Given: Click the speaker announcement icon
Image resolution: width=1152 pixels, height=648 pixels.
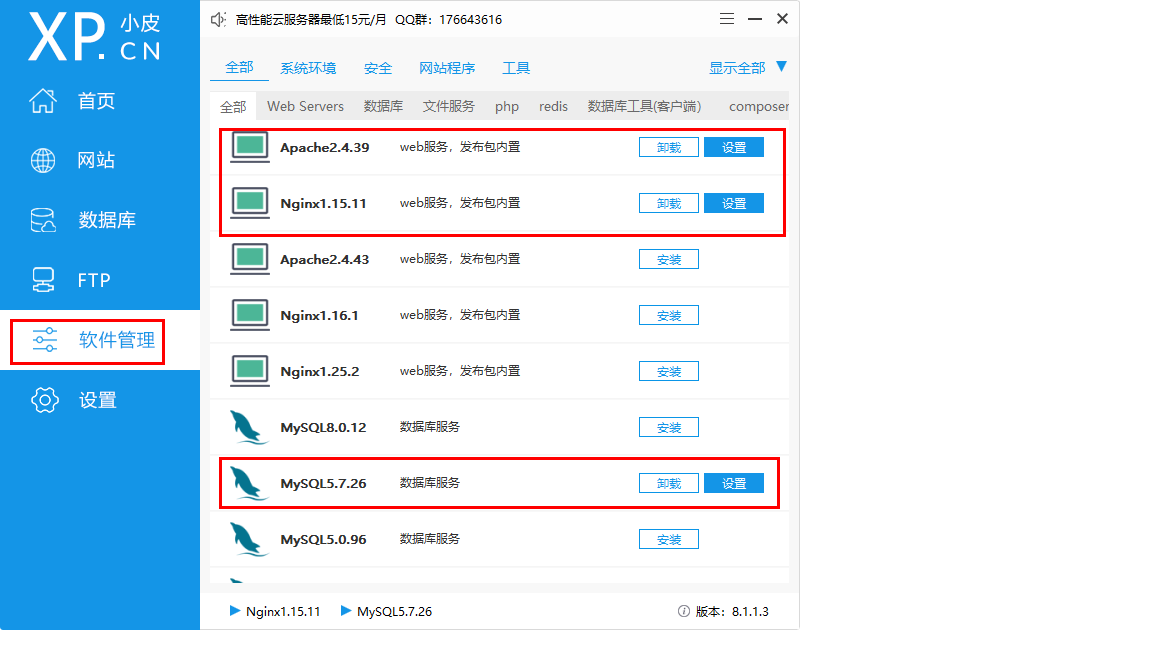Looking at the screenshot, I should (x=218, y=20).
